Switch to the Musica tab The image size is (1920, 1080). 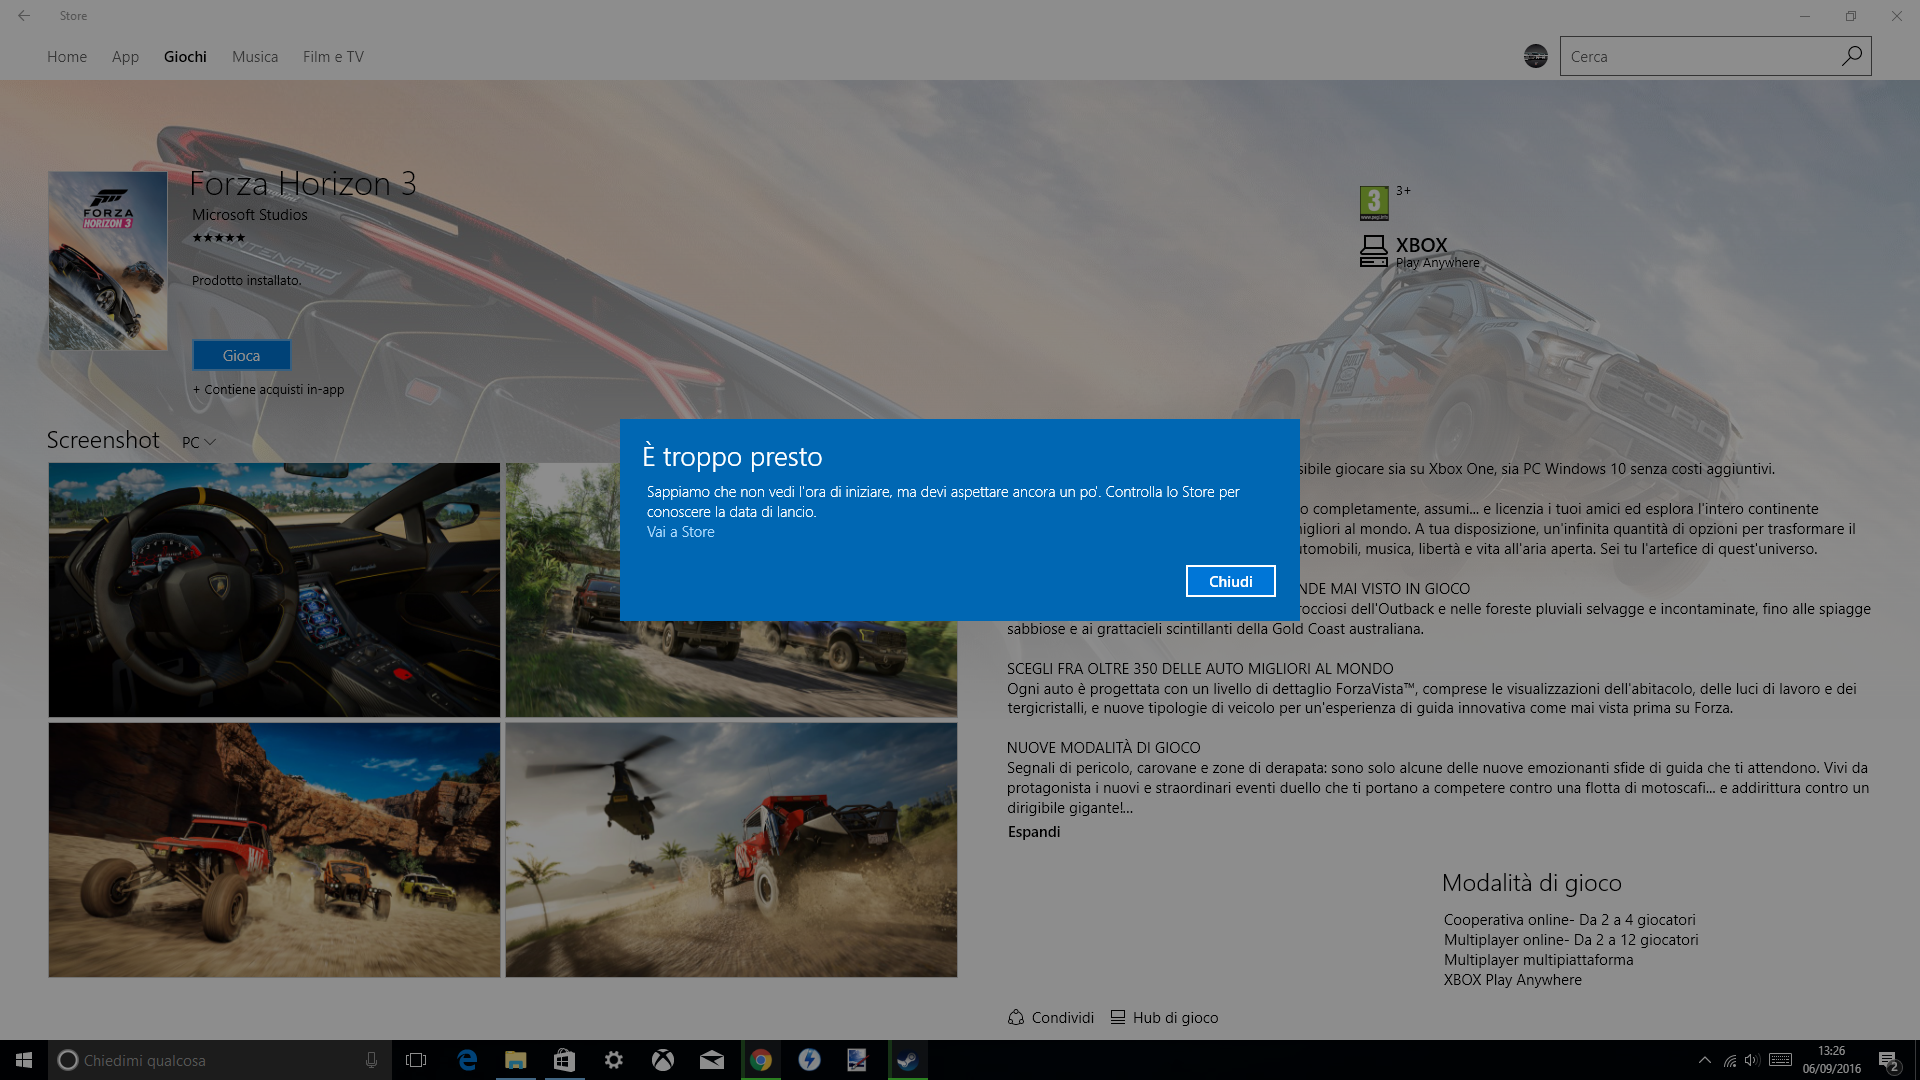[255, 57]
